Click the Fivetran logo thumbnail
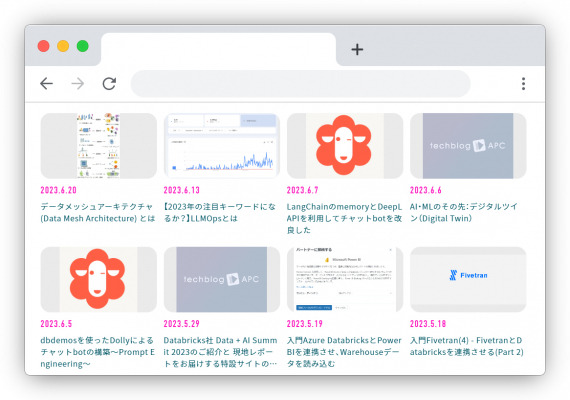 [x=468, y=279]
